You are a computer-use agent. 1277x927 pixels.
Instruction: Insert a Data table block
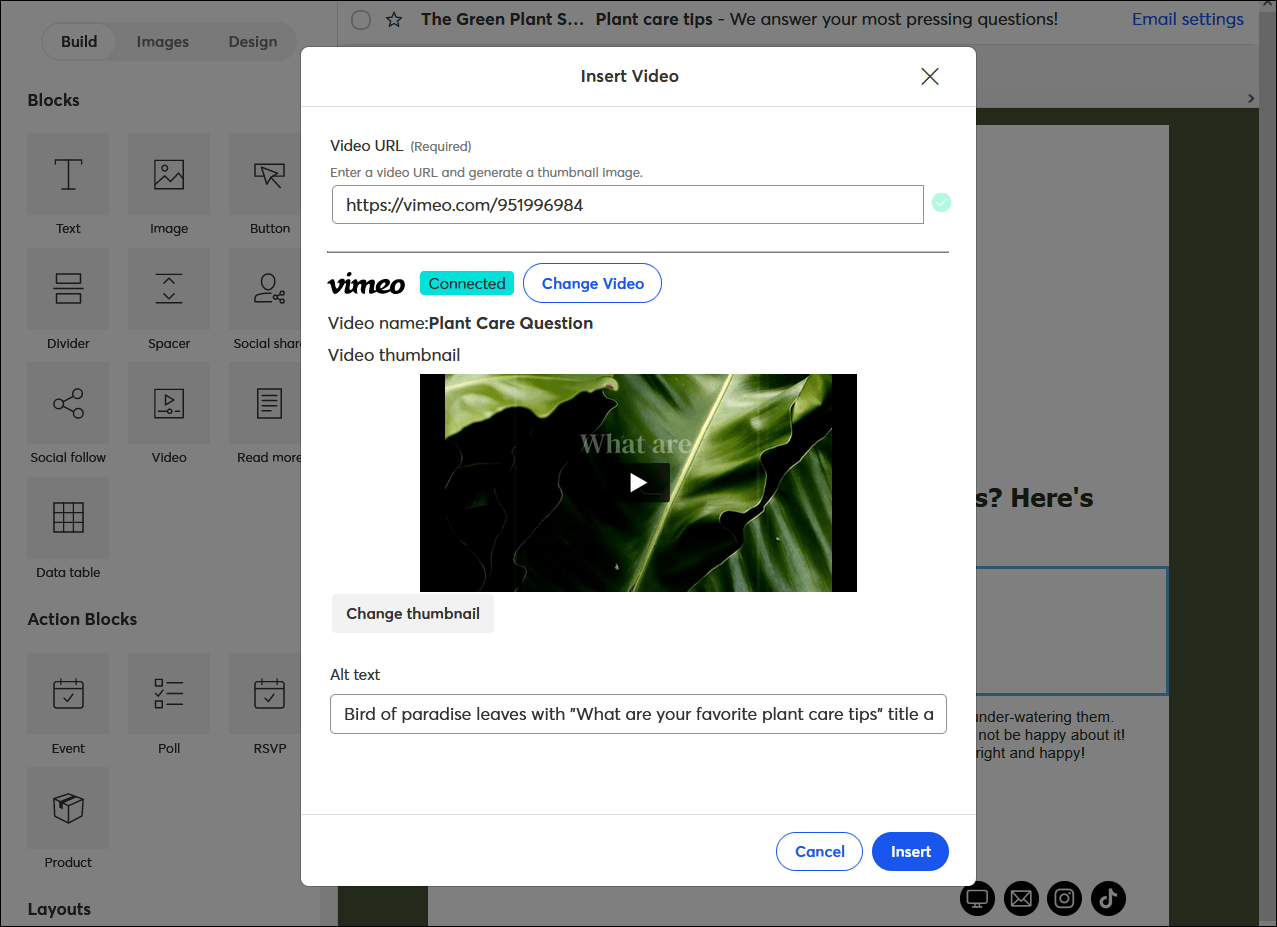tap(67, 518)
